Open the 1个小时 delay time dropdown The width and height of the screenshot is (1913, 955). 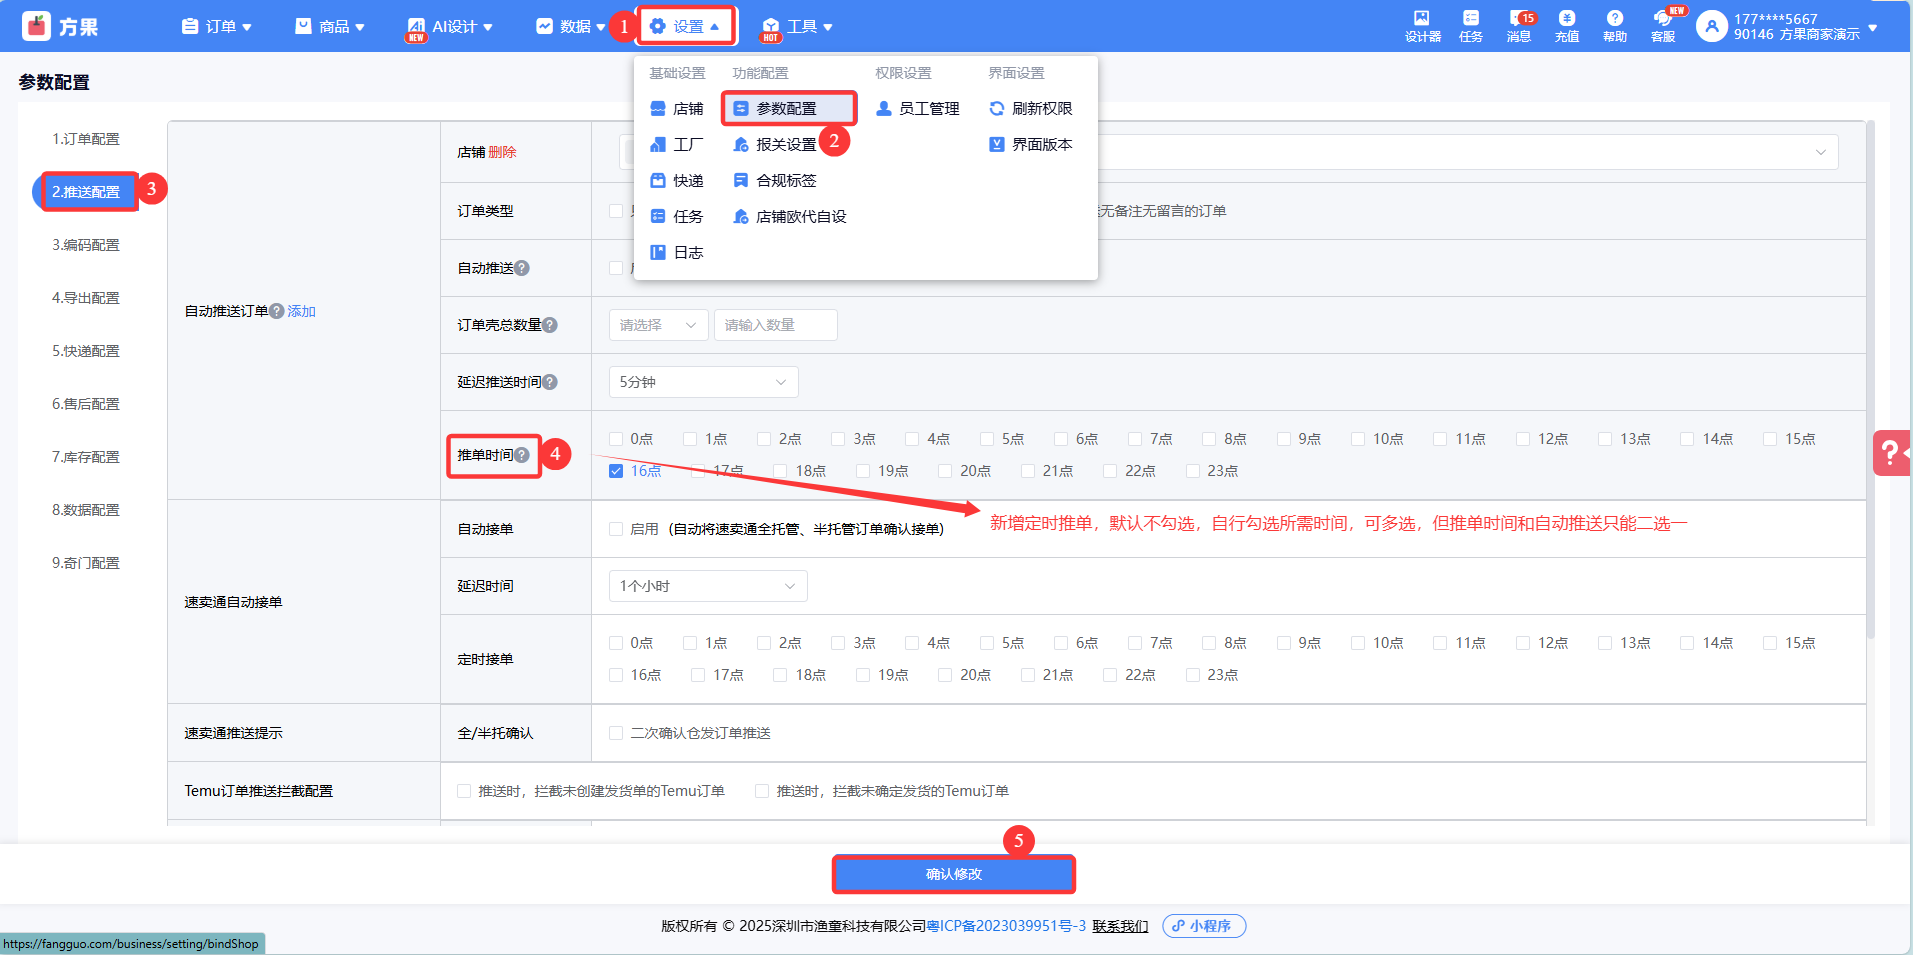tap(707, 586)
